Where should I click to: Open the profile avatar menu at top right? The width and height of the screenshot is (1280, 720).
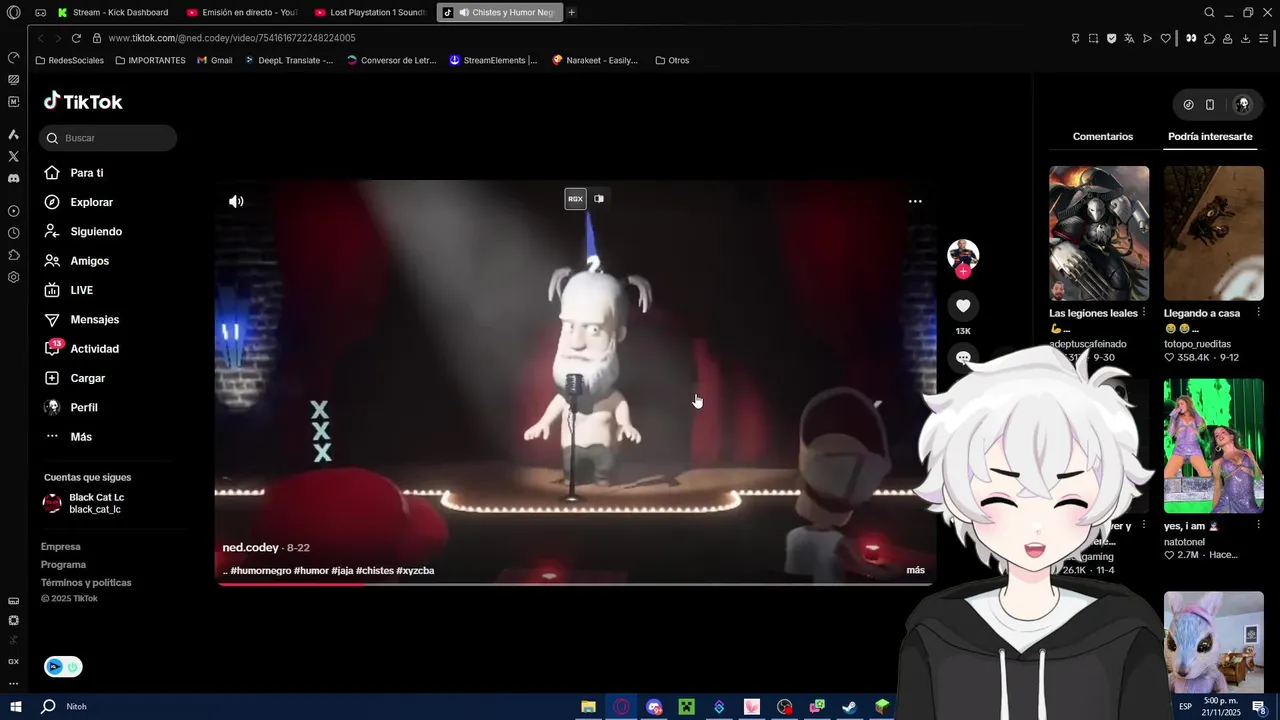click(x=1243, y=104)
